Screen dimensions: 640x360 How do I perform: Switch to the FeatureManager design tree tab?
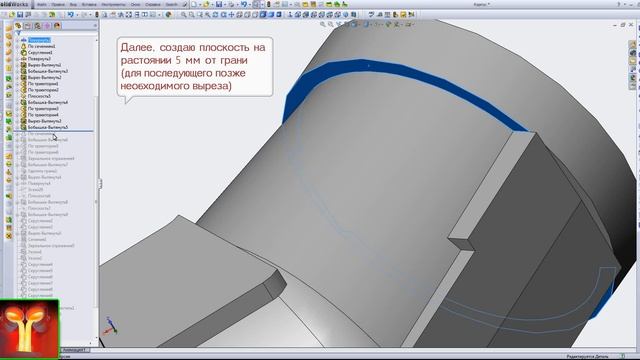pyautogui.click(x=18, y=26)
